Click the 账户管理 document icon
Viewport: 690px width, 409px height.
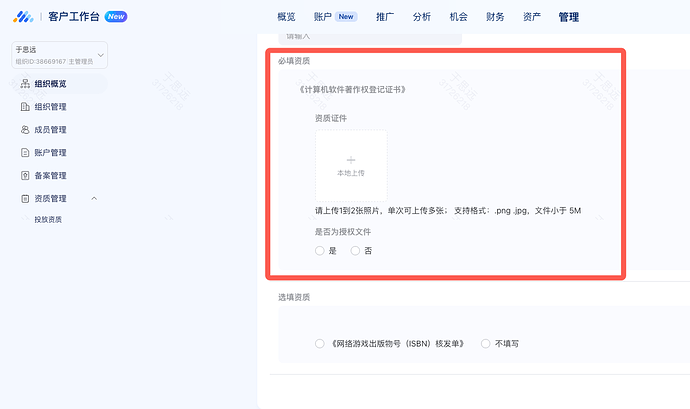25,152
